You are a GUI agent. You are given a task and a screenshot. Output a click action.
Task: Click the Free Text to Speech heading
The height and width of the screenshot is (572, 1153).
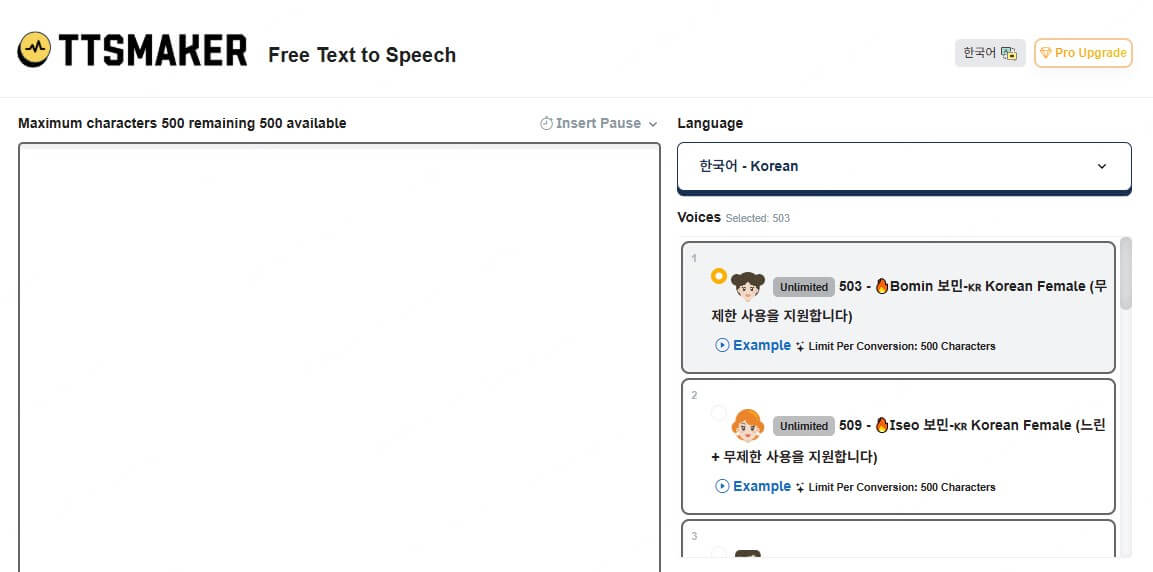(x=362, y=55)
